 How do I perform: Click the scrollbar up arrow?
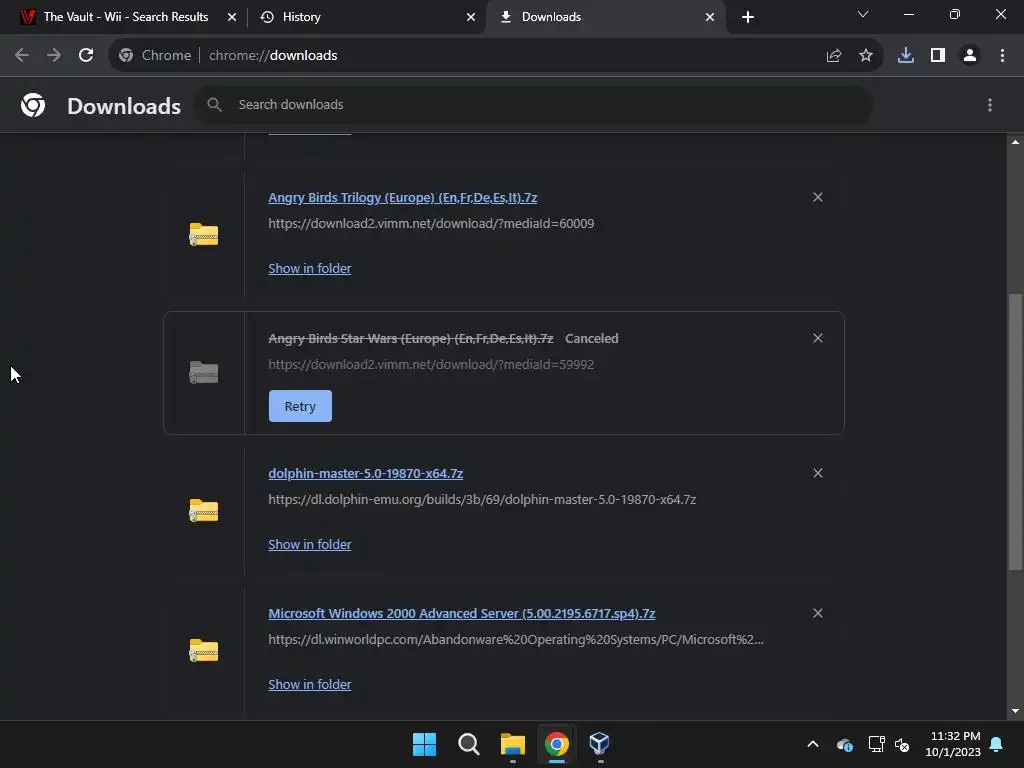click(1015, 142)
